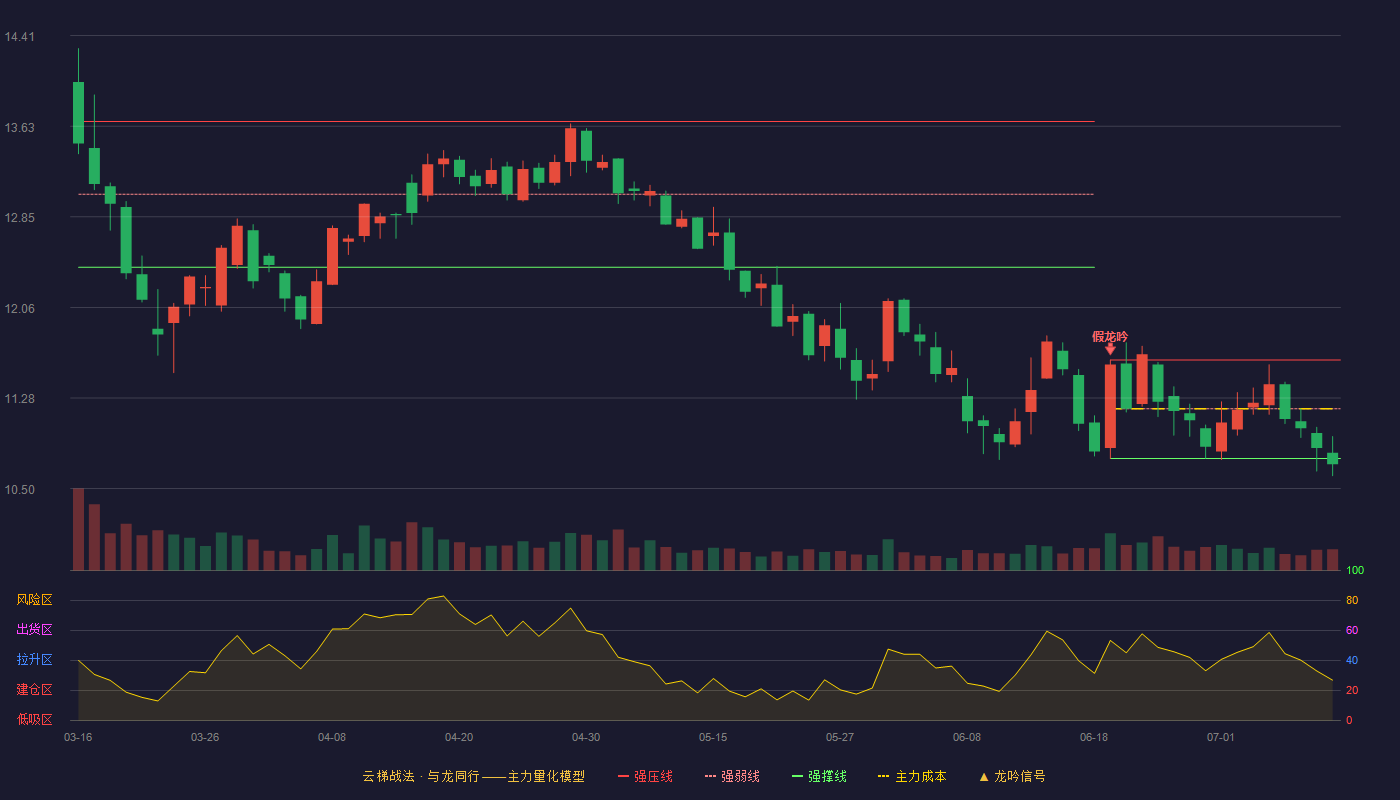
Task: Toggle the 主力成本 legend entry
Action: (x=912, y=776)
